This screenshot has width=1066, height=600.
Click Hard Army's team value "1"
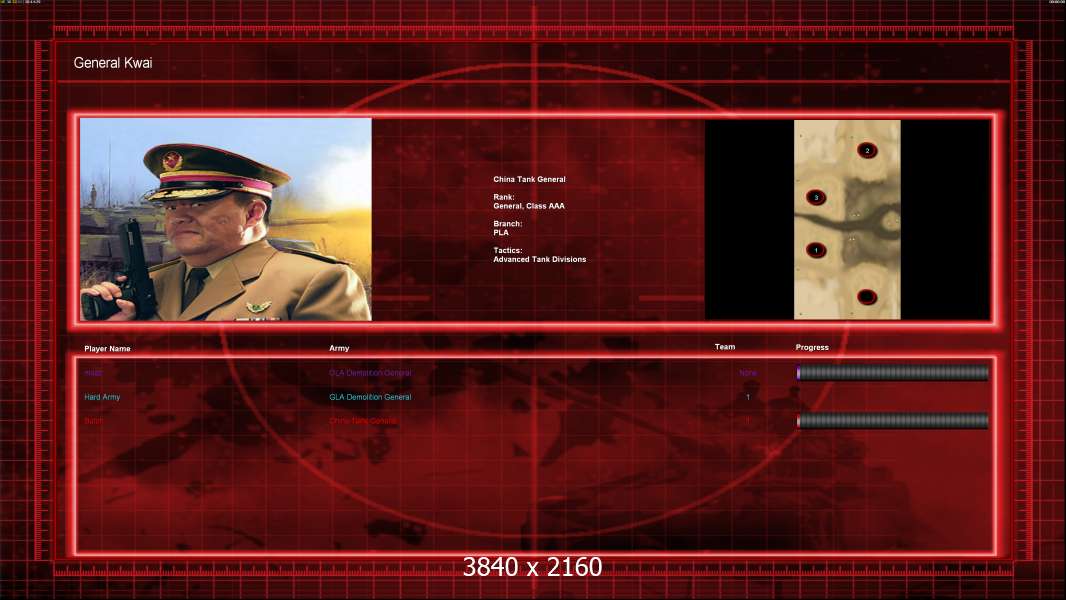coord(748,397)
